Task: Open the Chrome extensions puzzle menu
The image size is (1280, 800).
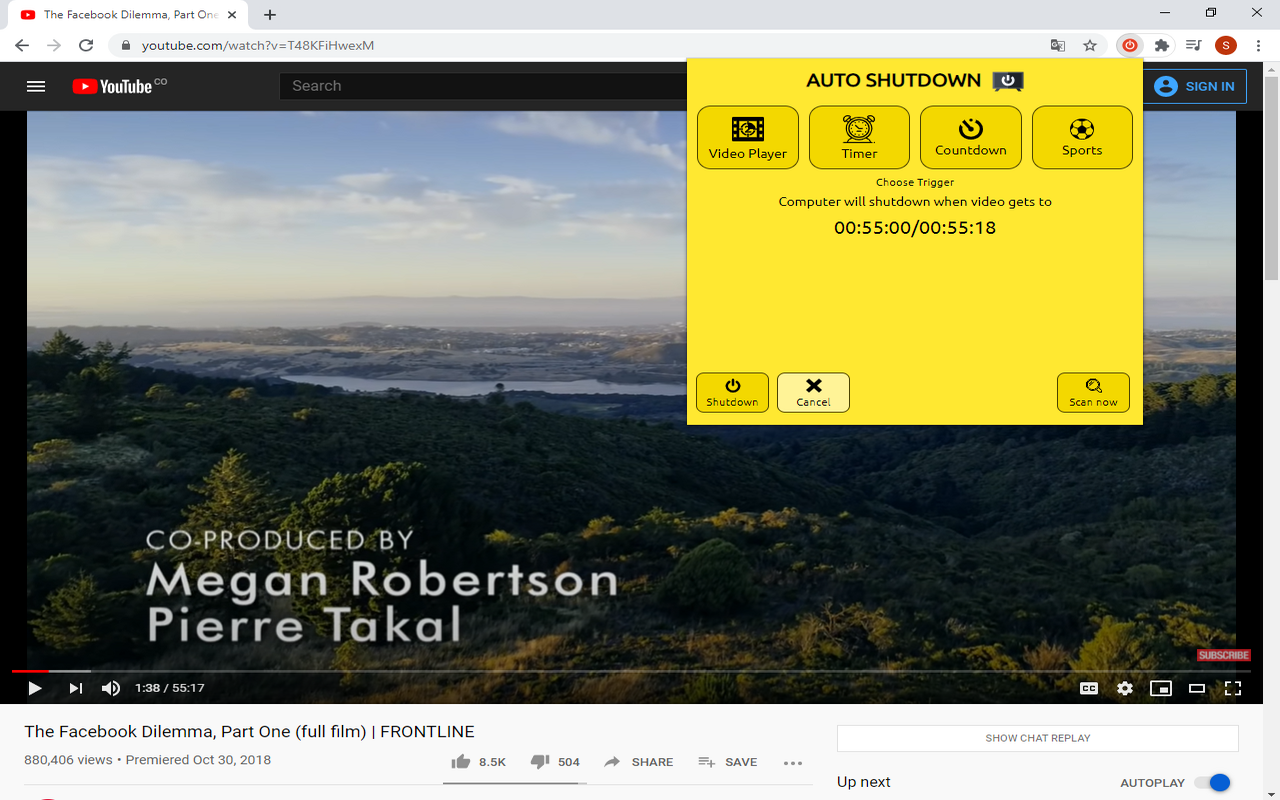Action: pos(1161,45)
